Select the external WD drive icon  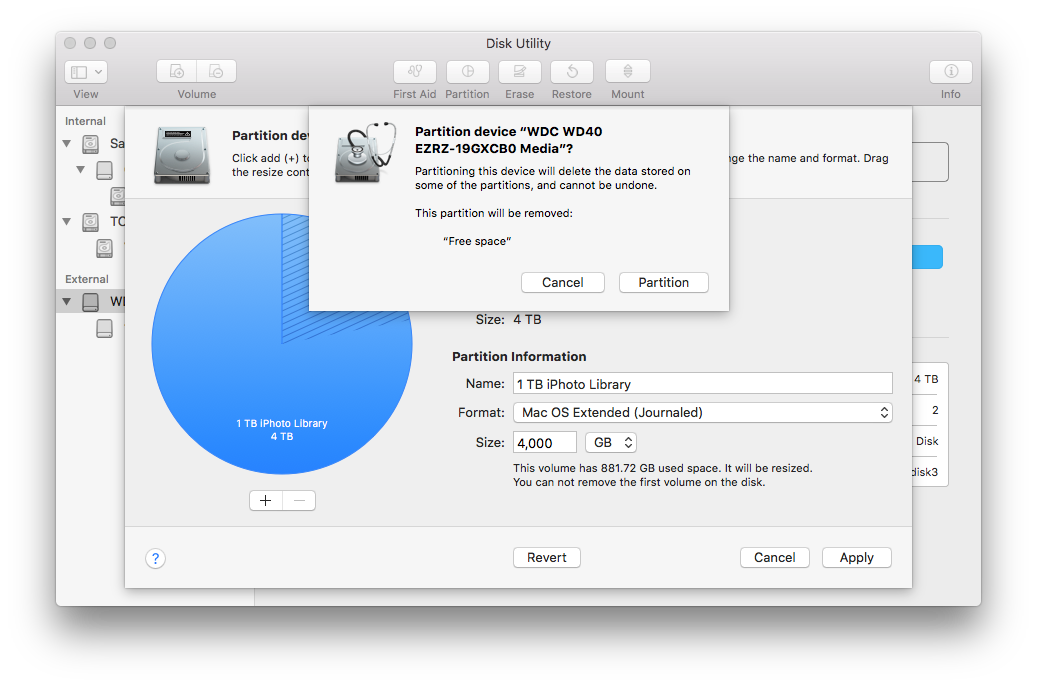pyautogui.click(x=91, y=302)
